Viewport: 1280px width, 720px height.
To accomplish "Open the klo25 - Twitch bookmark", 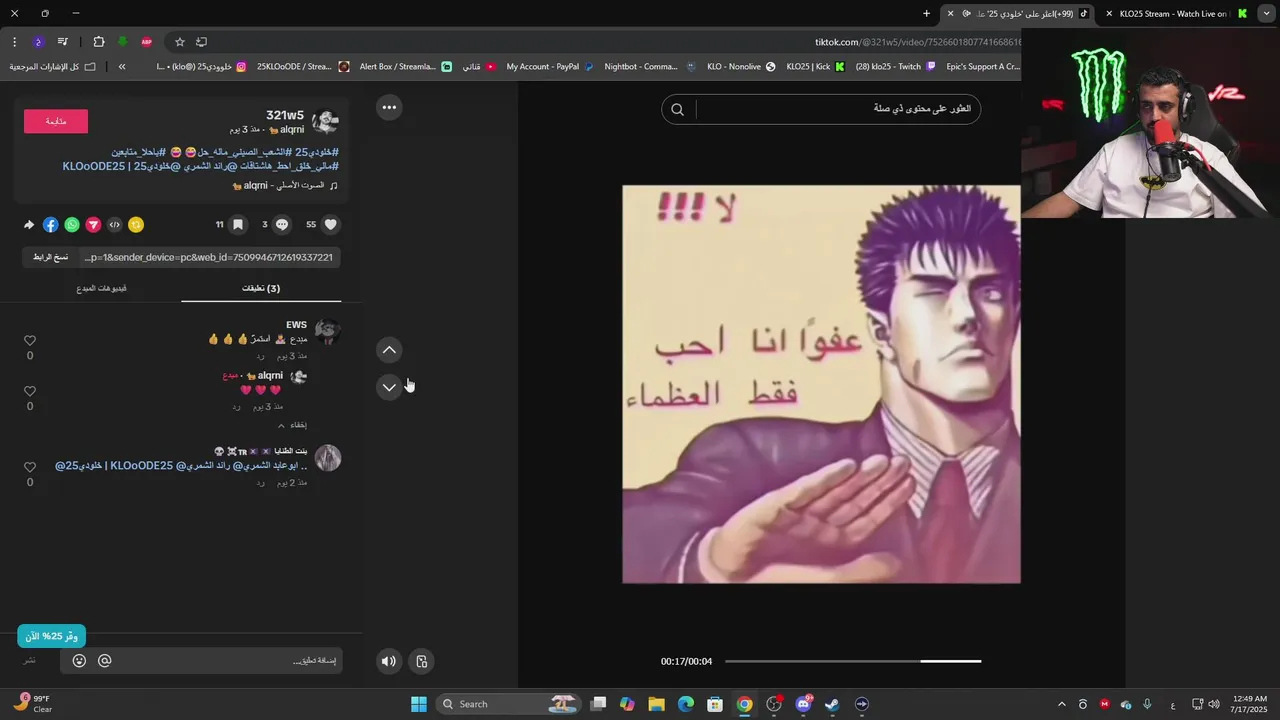I will [896, 67].
